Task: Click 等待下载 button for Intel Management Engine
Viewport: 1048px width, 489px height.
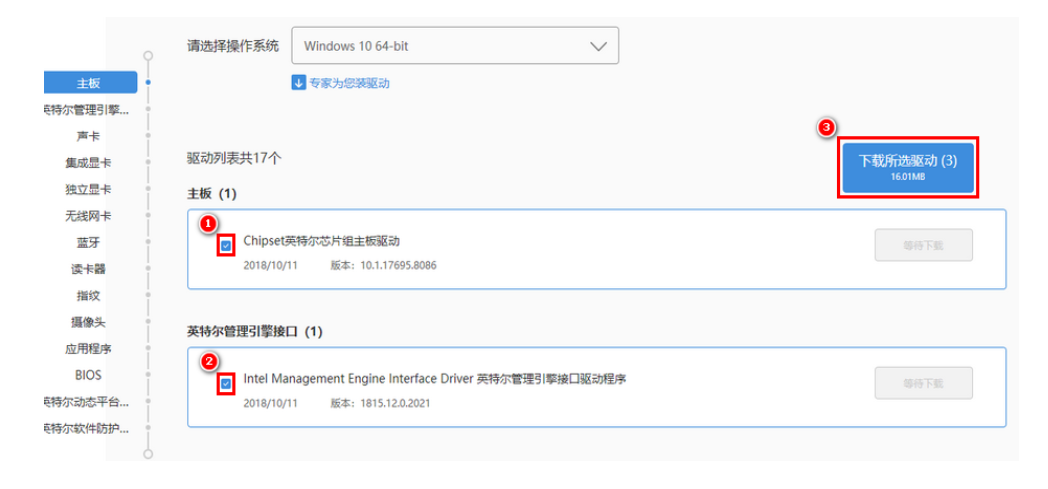Action: pos(923,383)
